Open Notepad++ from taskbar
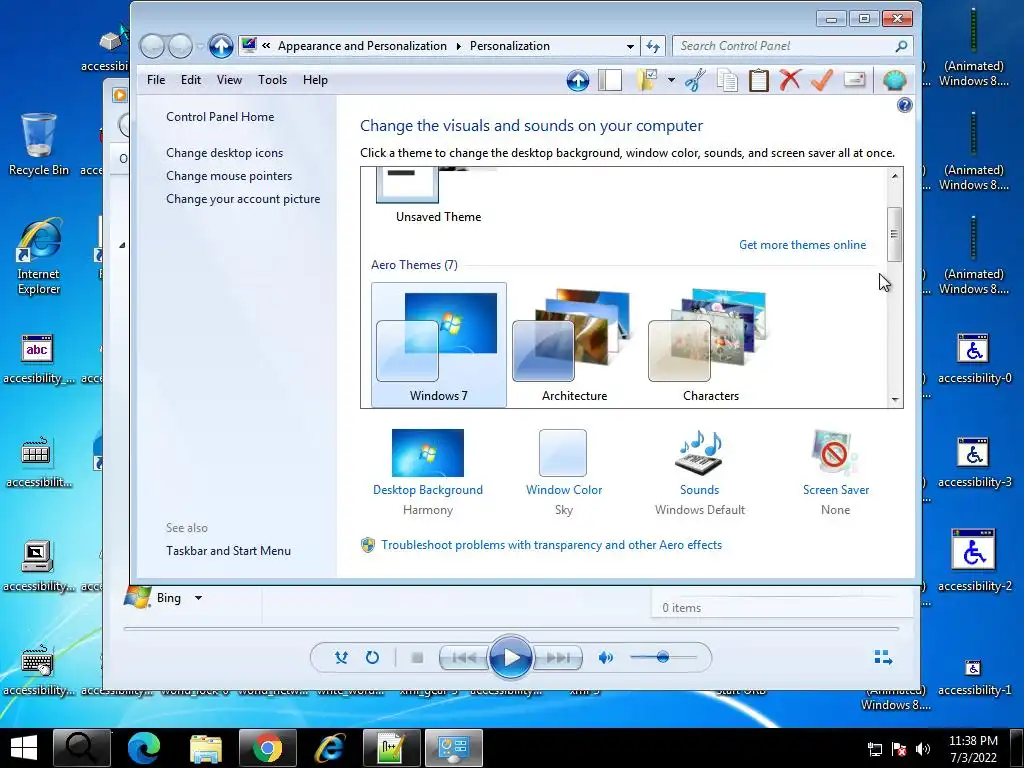The width and height of the screenshot is (1024, 768). pos(392,748)
